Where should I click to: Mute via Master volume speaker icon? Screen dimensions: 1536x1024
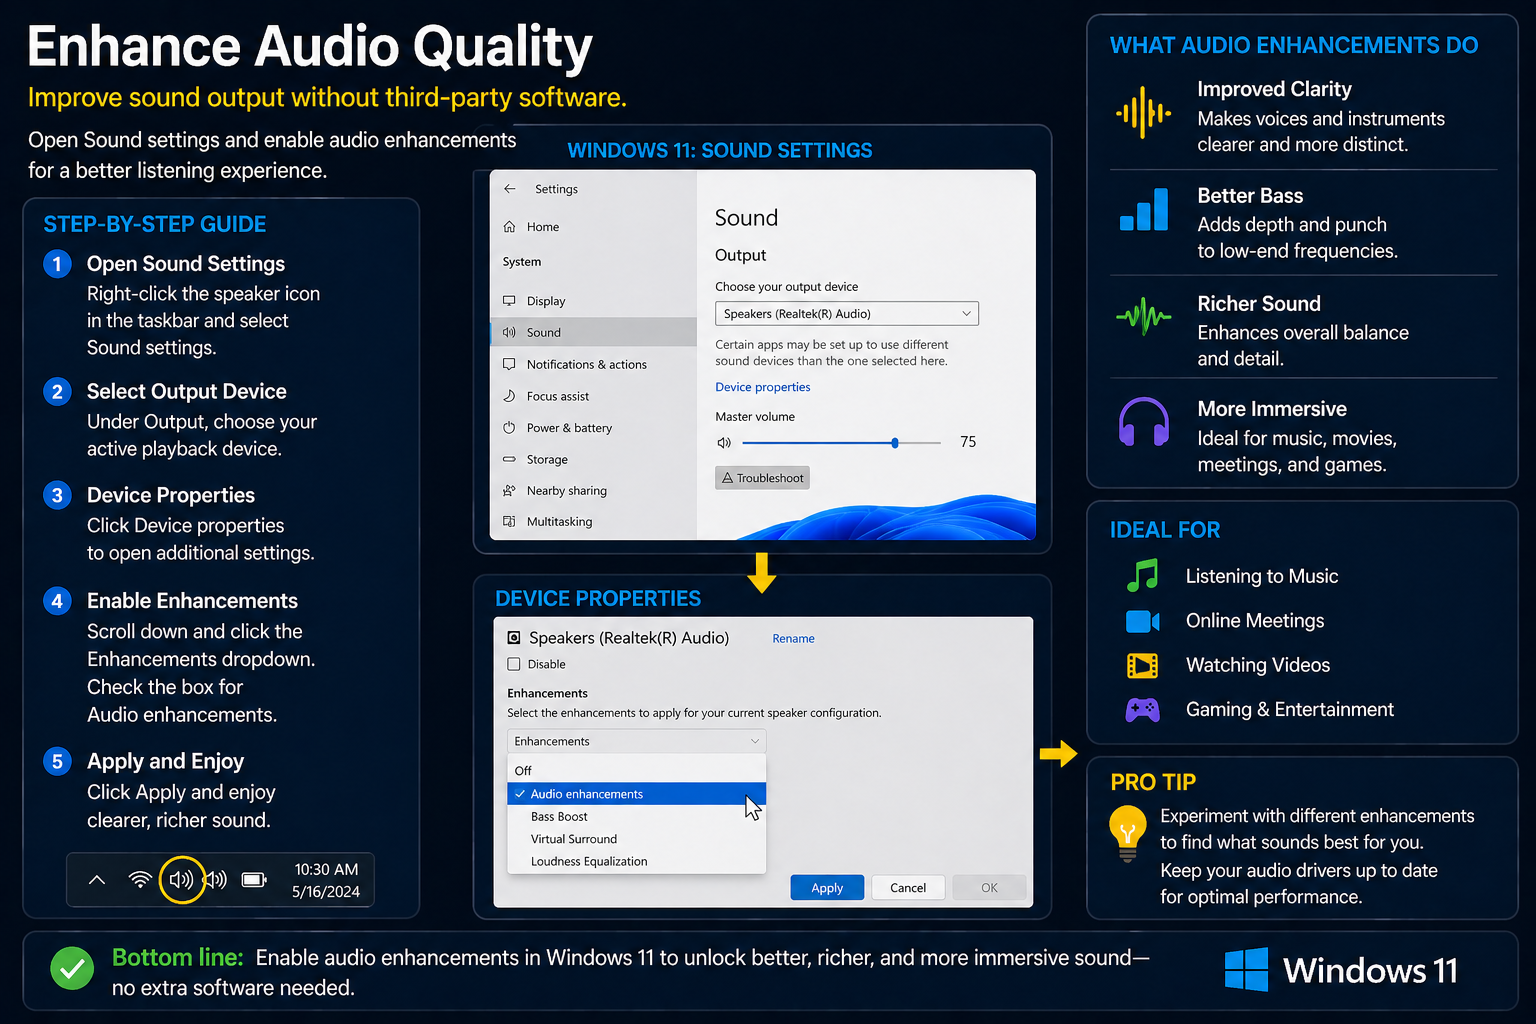pyautogui.click(x=724, y=442)
